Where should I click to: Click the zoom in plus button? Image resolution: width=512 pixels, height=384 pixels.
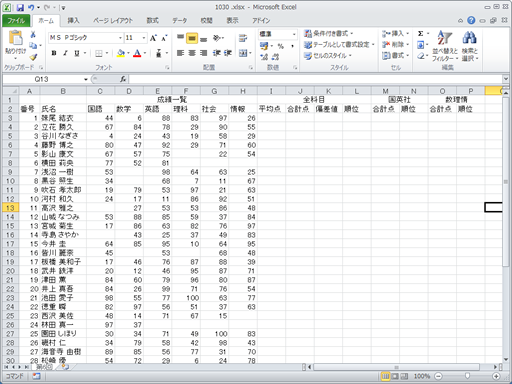point(496,376)
